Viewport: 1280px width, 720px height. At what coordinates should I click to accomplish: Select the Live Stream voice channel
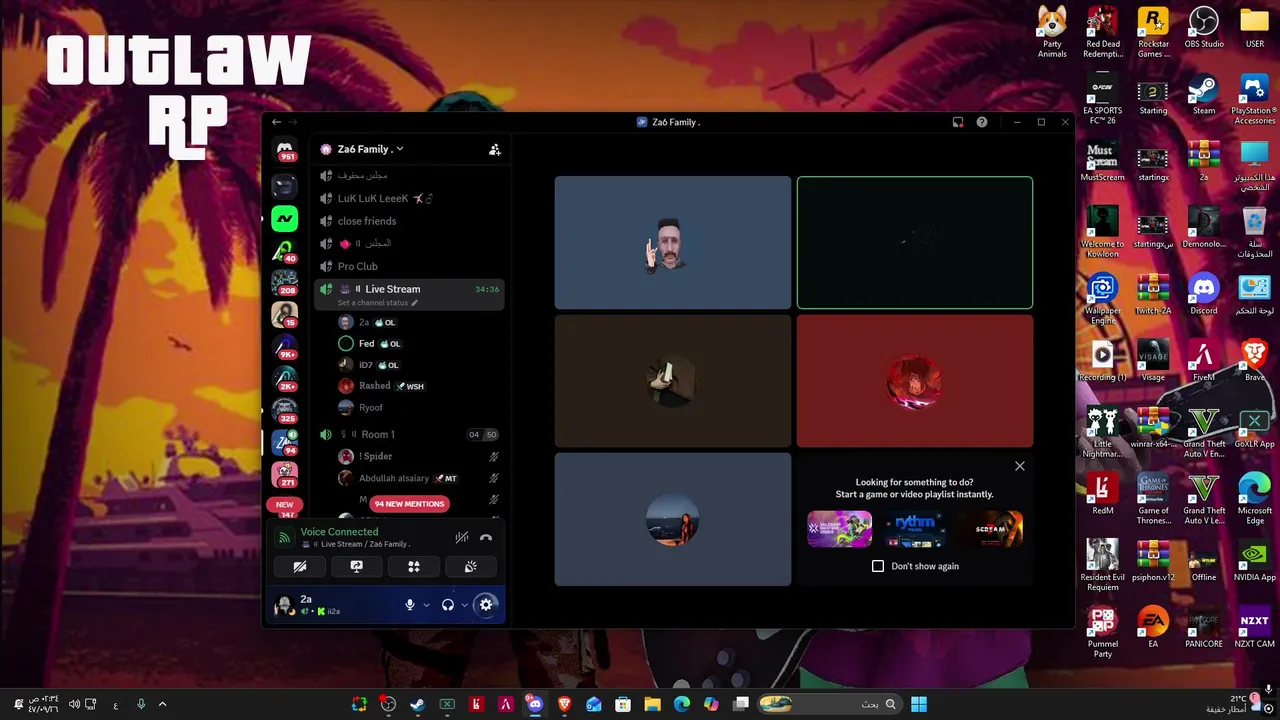(x=410, y=289)
